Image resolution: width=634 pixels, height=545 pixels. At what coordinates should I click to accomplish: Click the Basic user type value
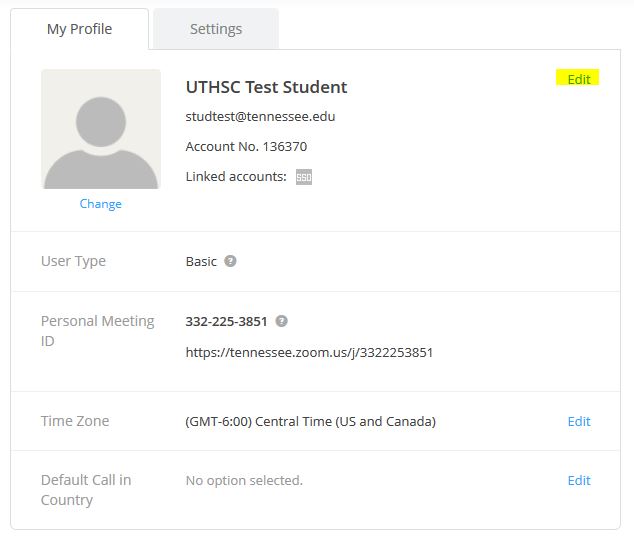[201, 262]
